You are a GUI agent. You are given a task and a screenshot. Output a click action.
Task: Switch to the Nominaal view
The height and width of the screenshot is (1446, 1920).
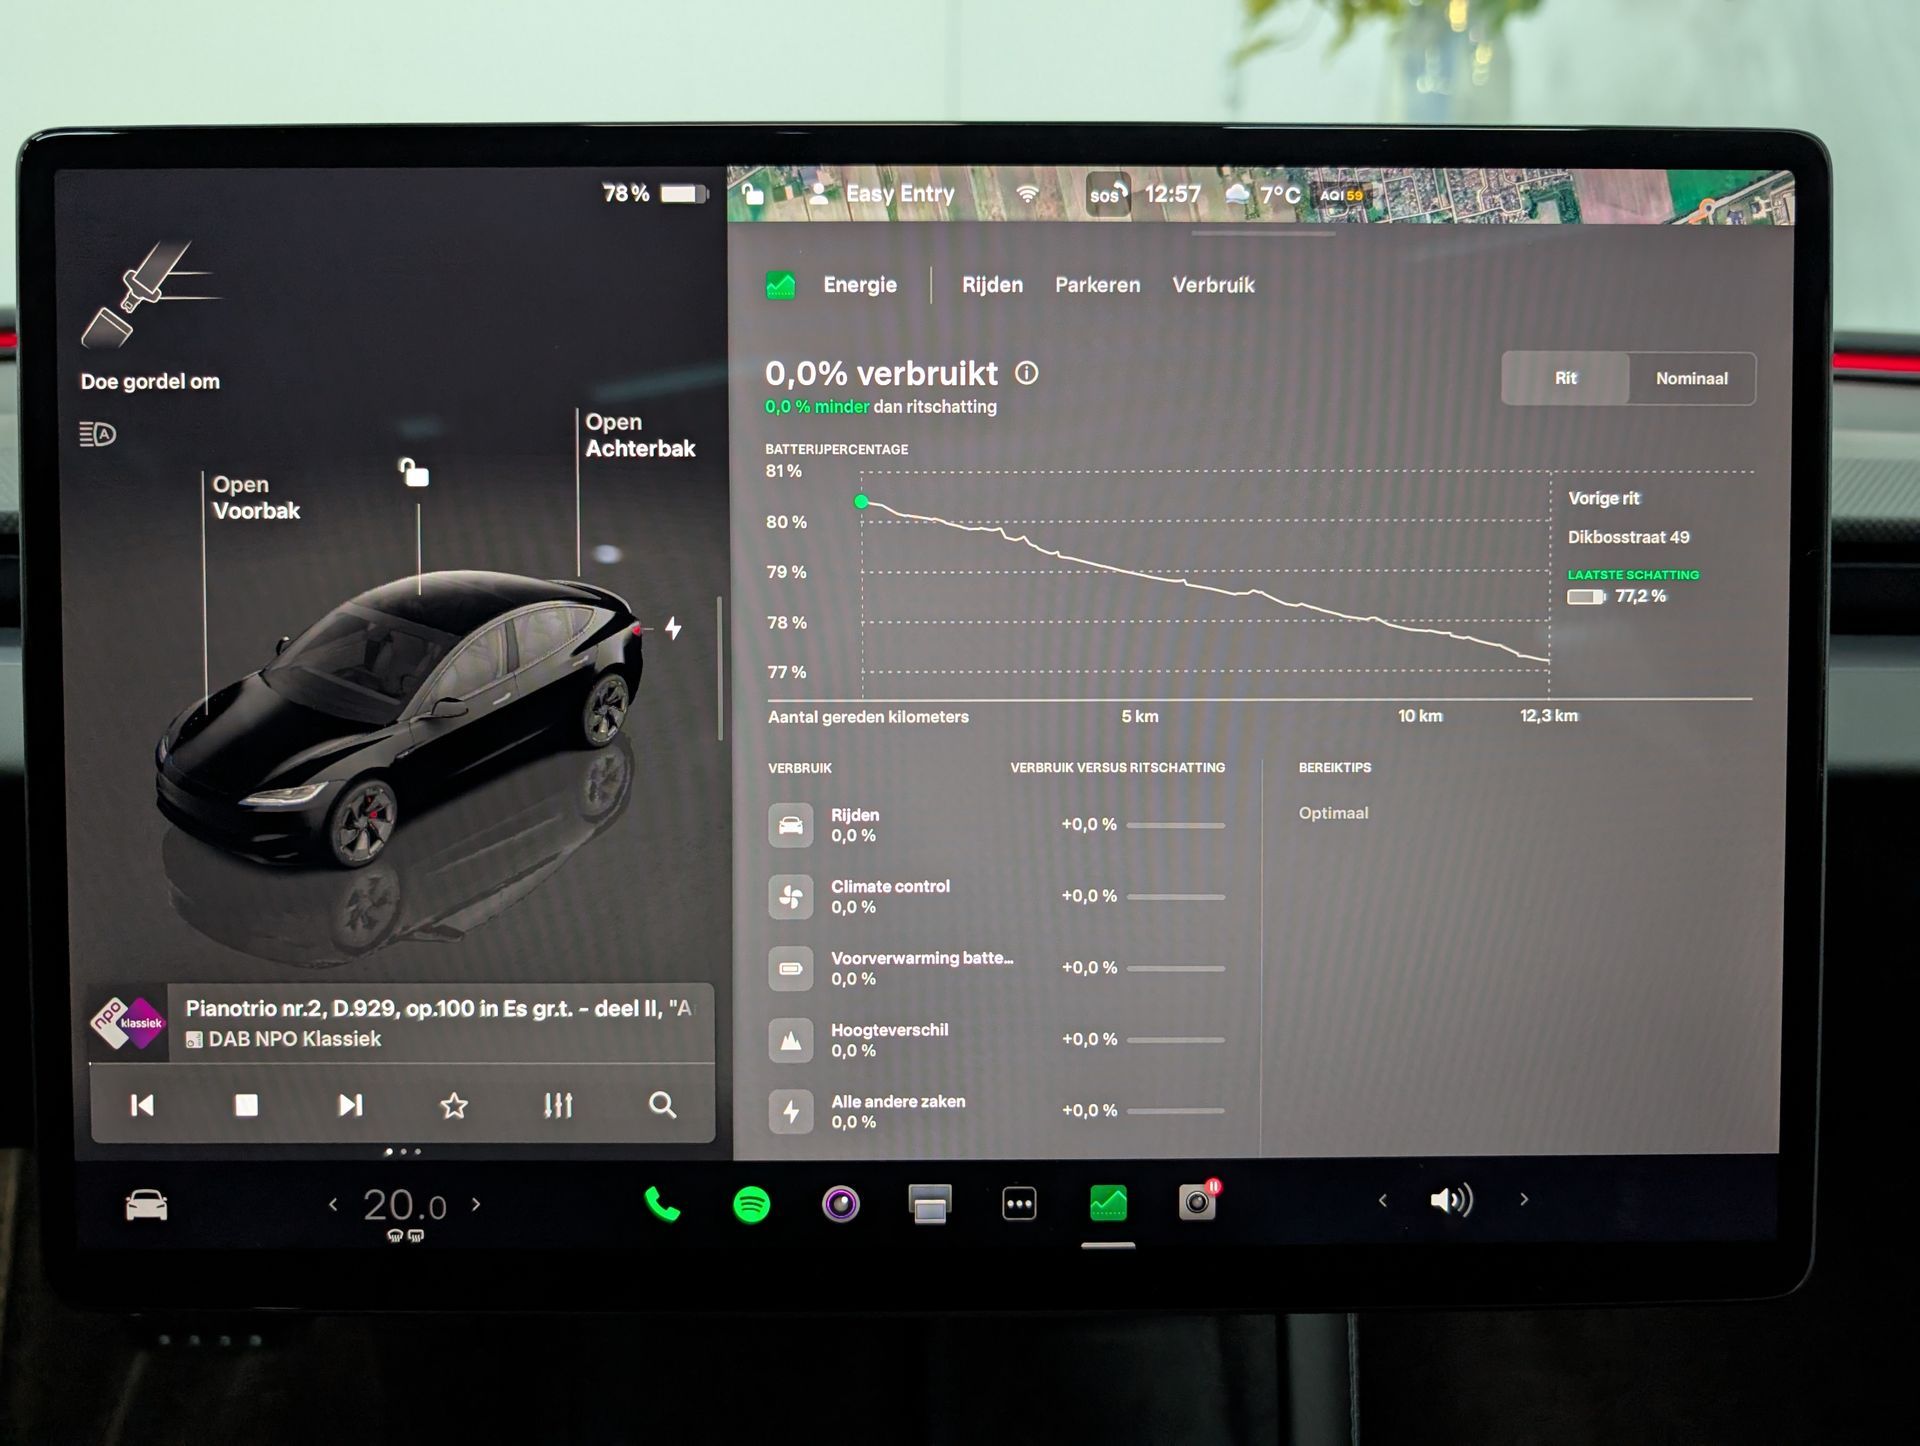(x=1691, y=379)
